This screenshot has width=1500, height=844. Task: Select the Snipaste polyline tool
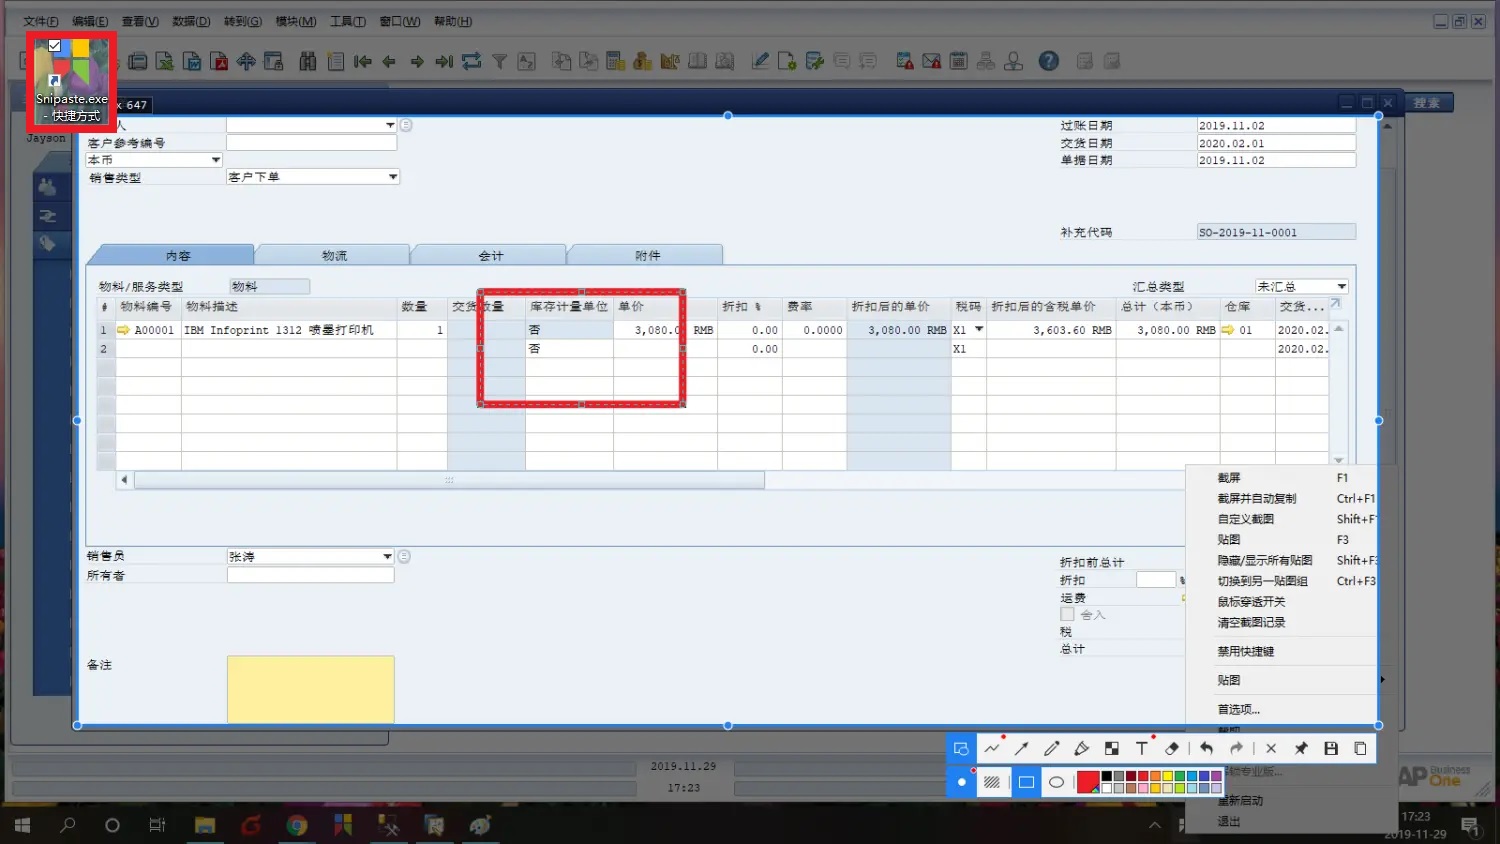pyautogui.click(x=992, y=748)
